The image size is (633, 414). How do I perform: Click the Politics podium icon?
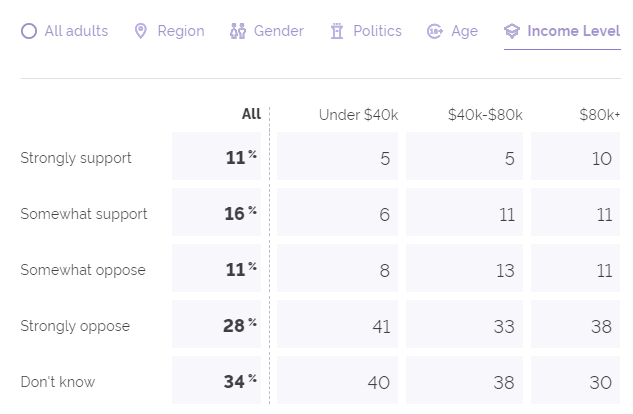(x=337, y=31)
